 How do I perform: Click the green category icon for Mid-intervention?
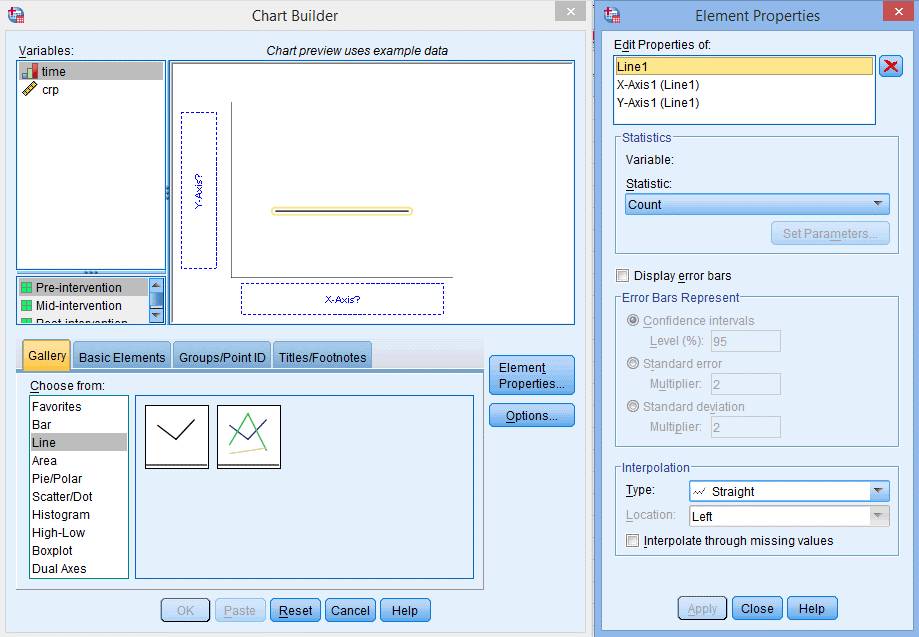point(26,306)
